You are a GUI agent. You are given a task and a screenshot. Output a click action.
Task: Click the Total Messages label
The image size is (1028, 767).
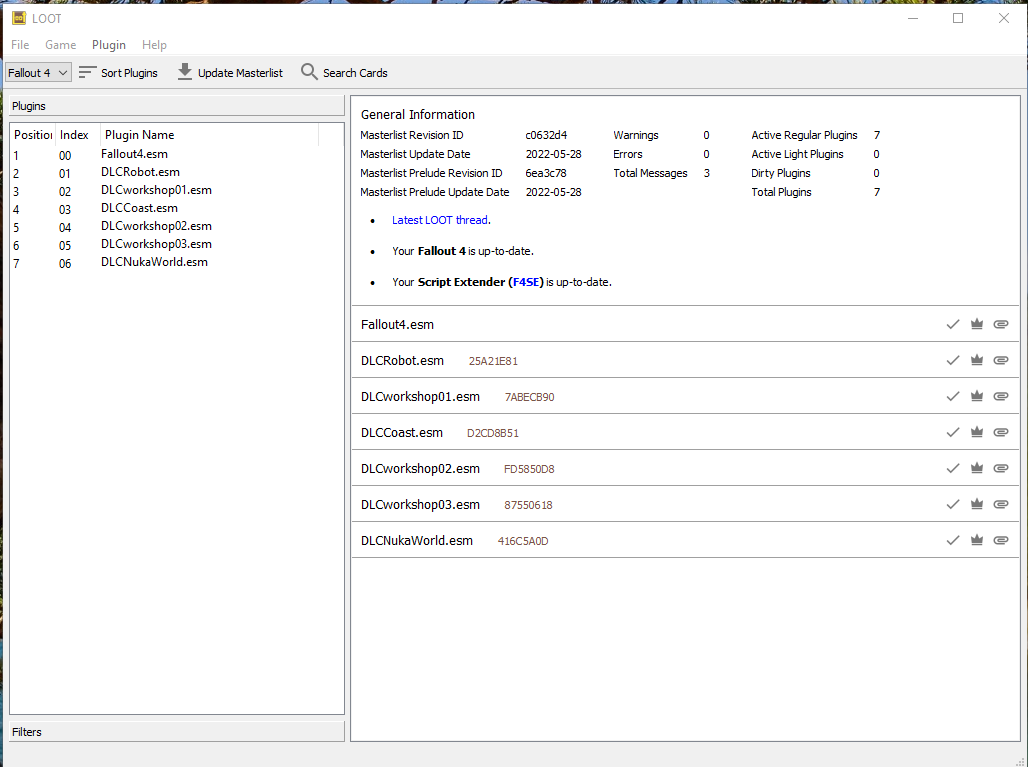tap(650, 173)
